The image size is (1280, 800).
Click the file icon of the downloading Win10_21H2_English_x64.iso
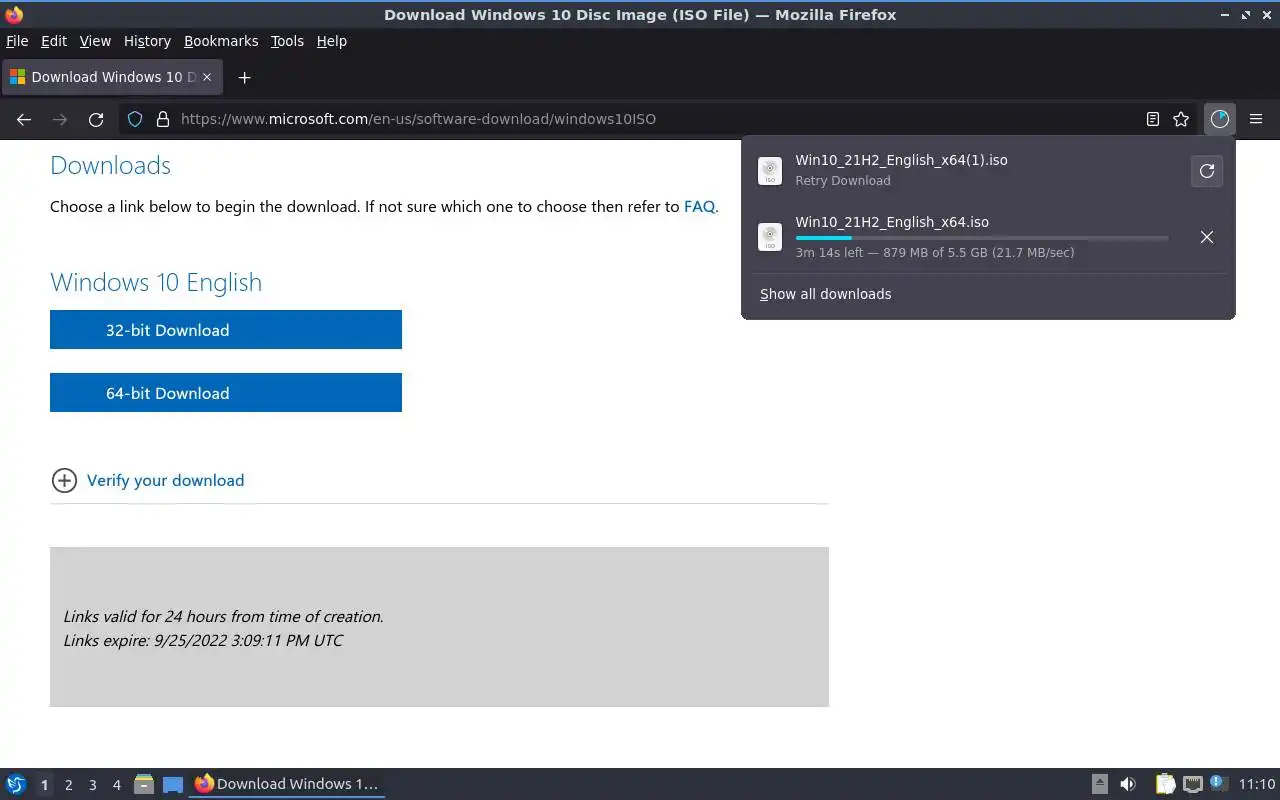pos(770,237)
